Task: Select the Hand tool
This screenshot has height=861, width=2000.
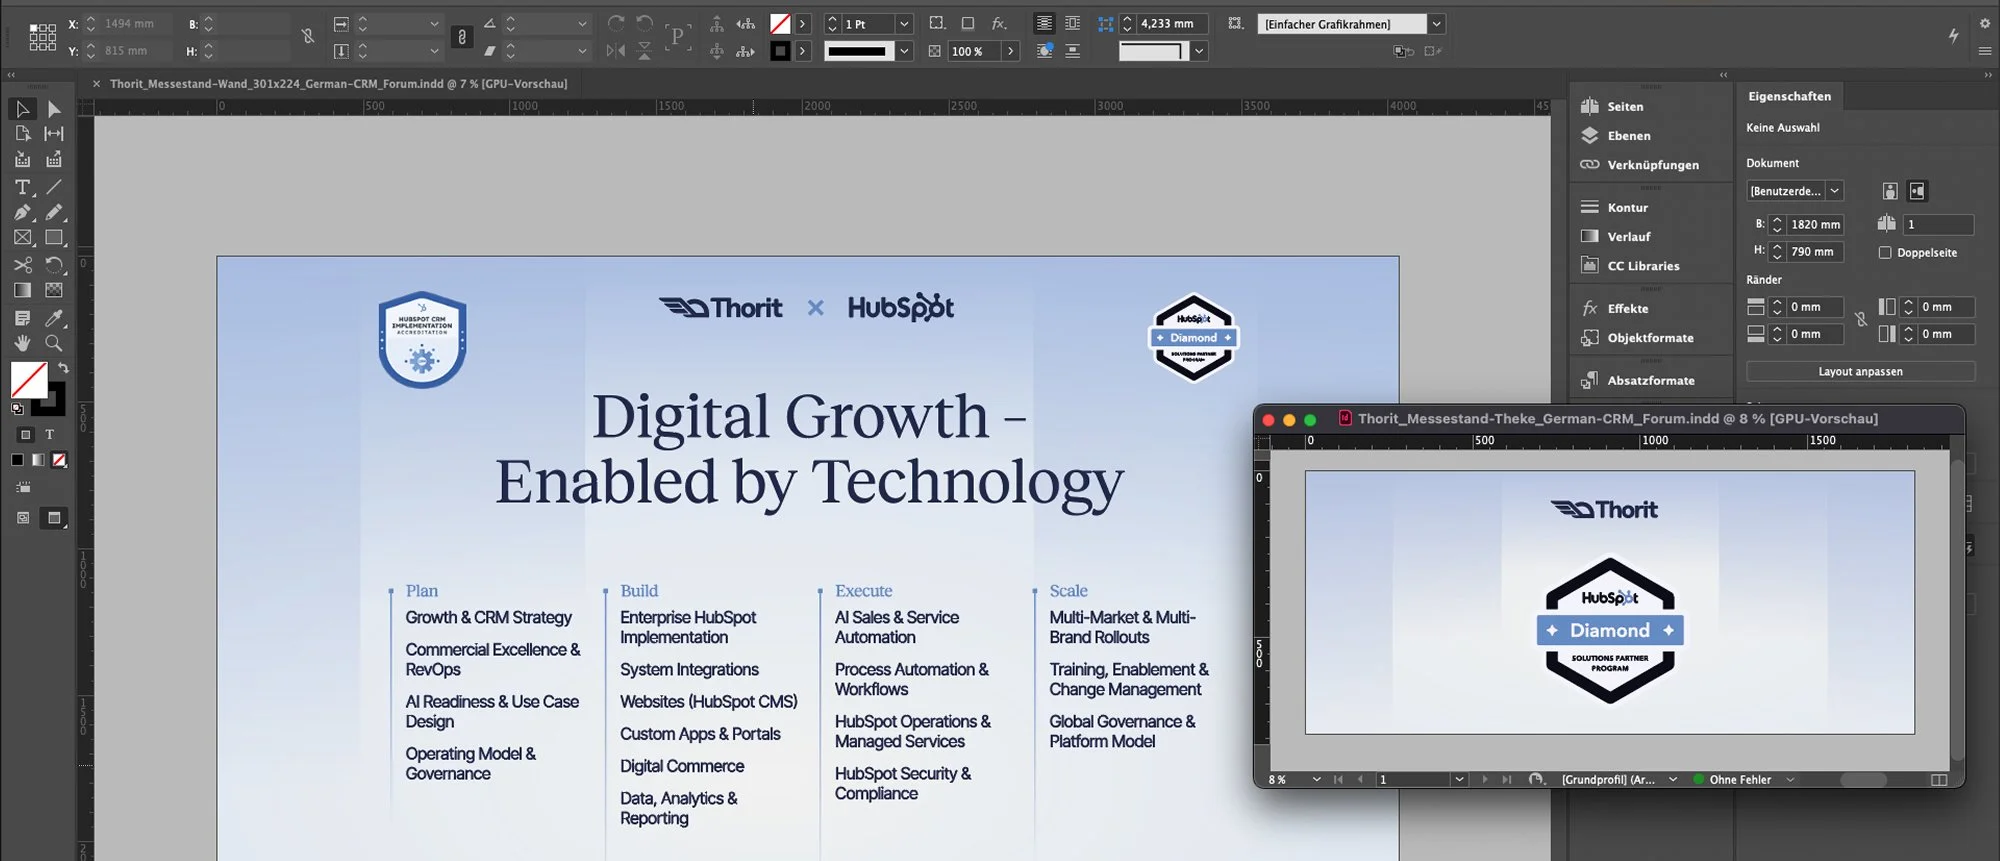Action: [22, 343]
